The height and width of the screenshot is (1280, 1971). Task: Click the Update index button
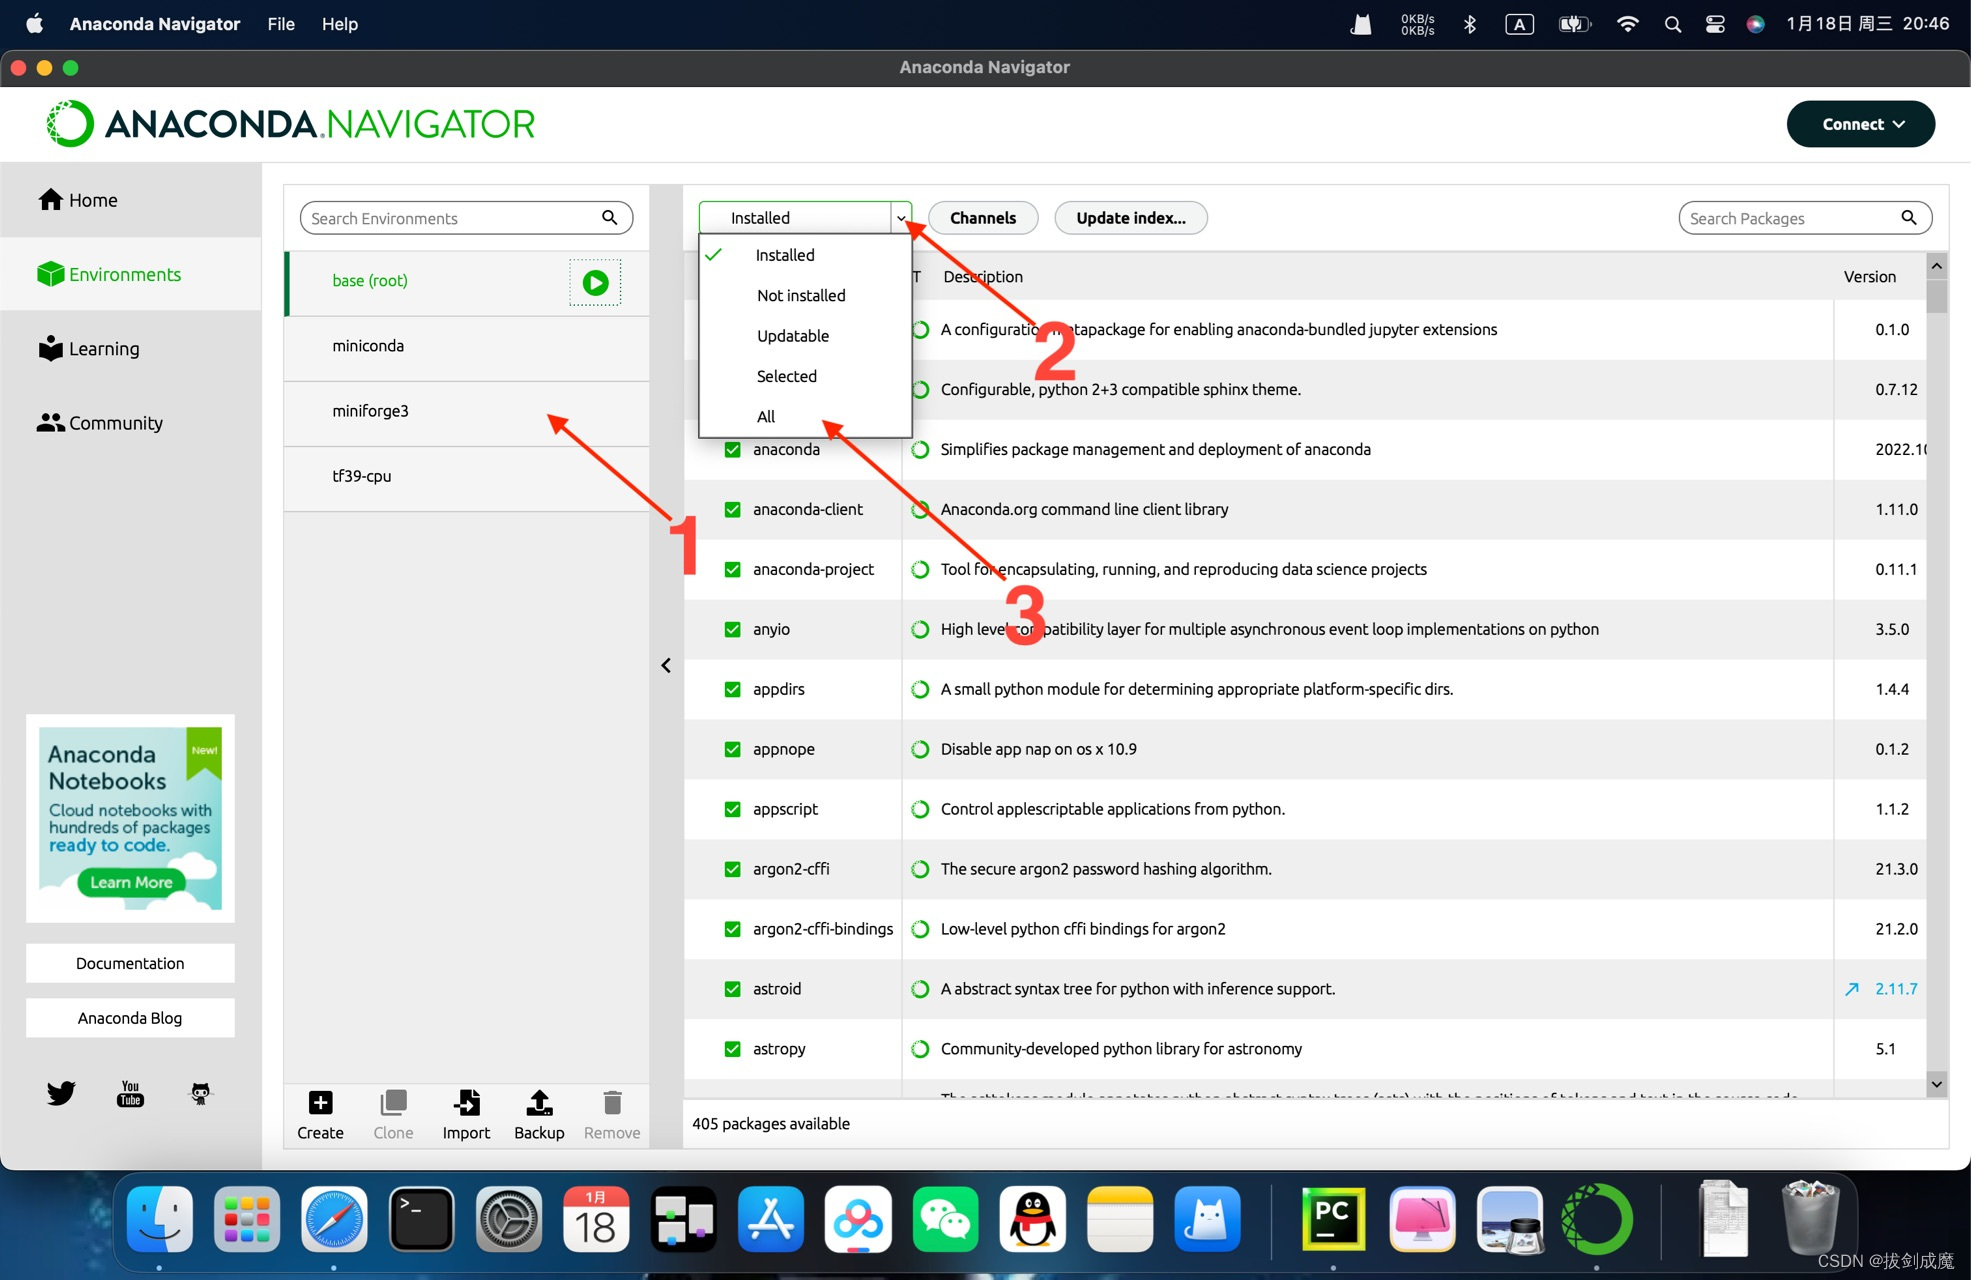[1132, 217]
